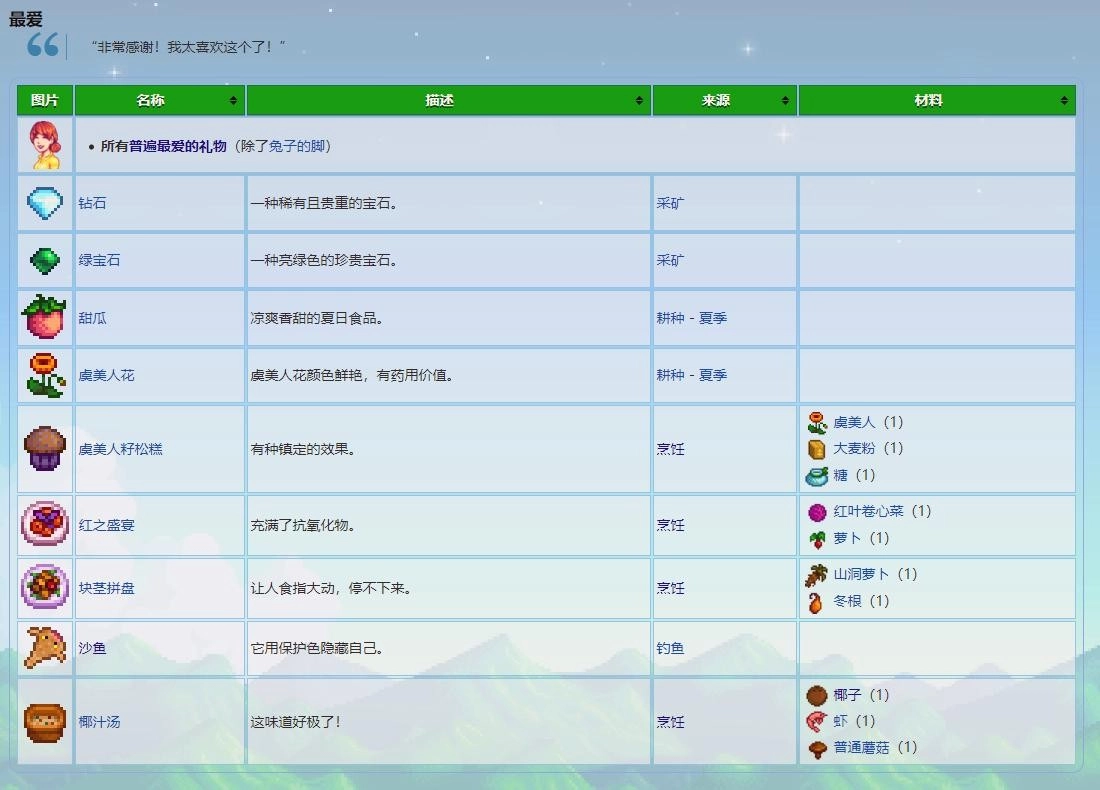Click the Roots Platter dish icon
Viewport: 1100px width, 790px height.
tap(45, 588)
